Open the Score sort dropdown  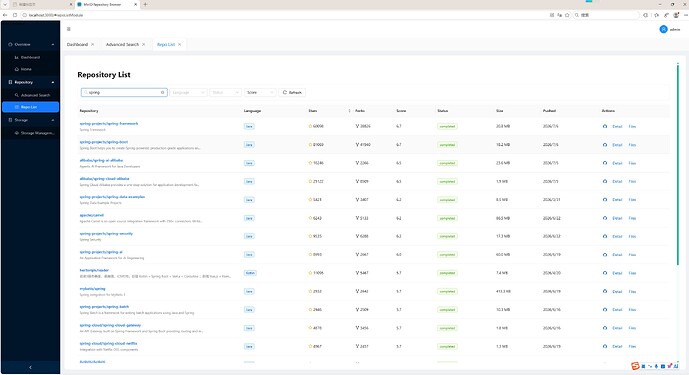pyautogui.click(x=260, y=92)
